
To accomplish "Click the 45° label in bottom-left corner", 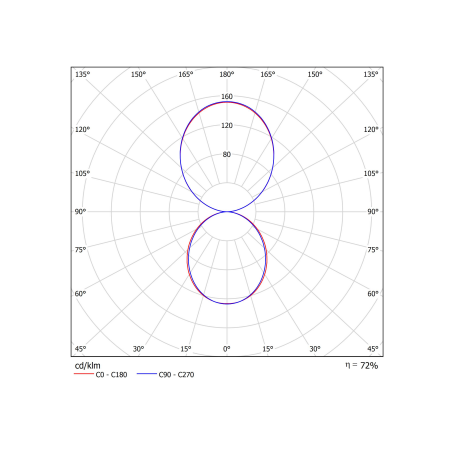I will 80,349.
